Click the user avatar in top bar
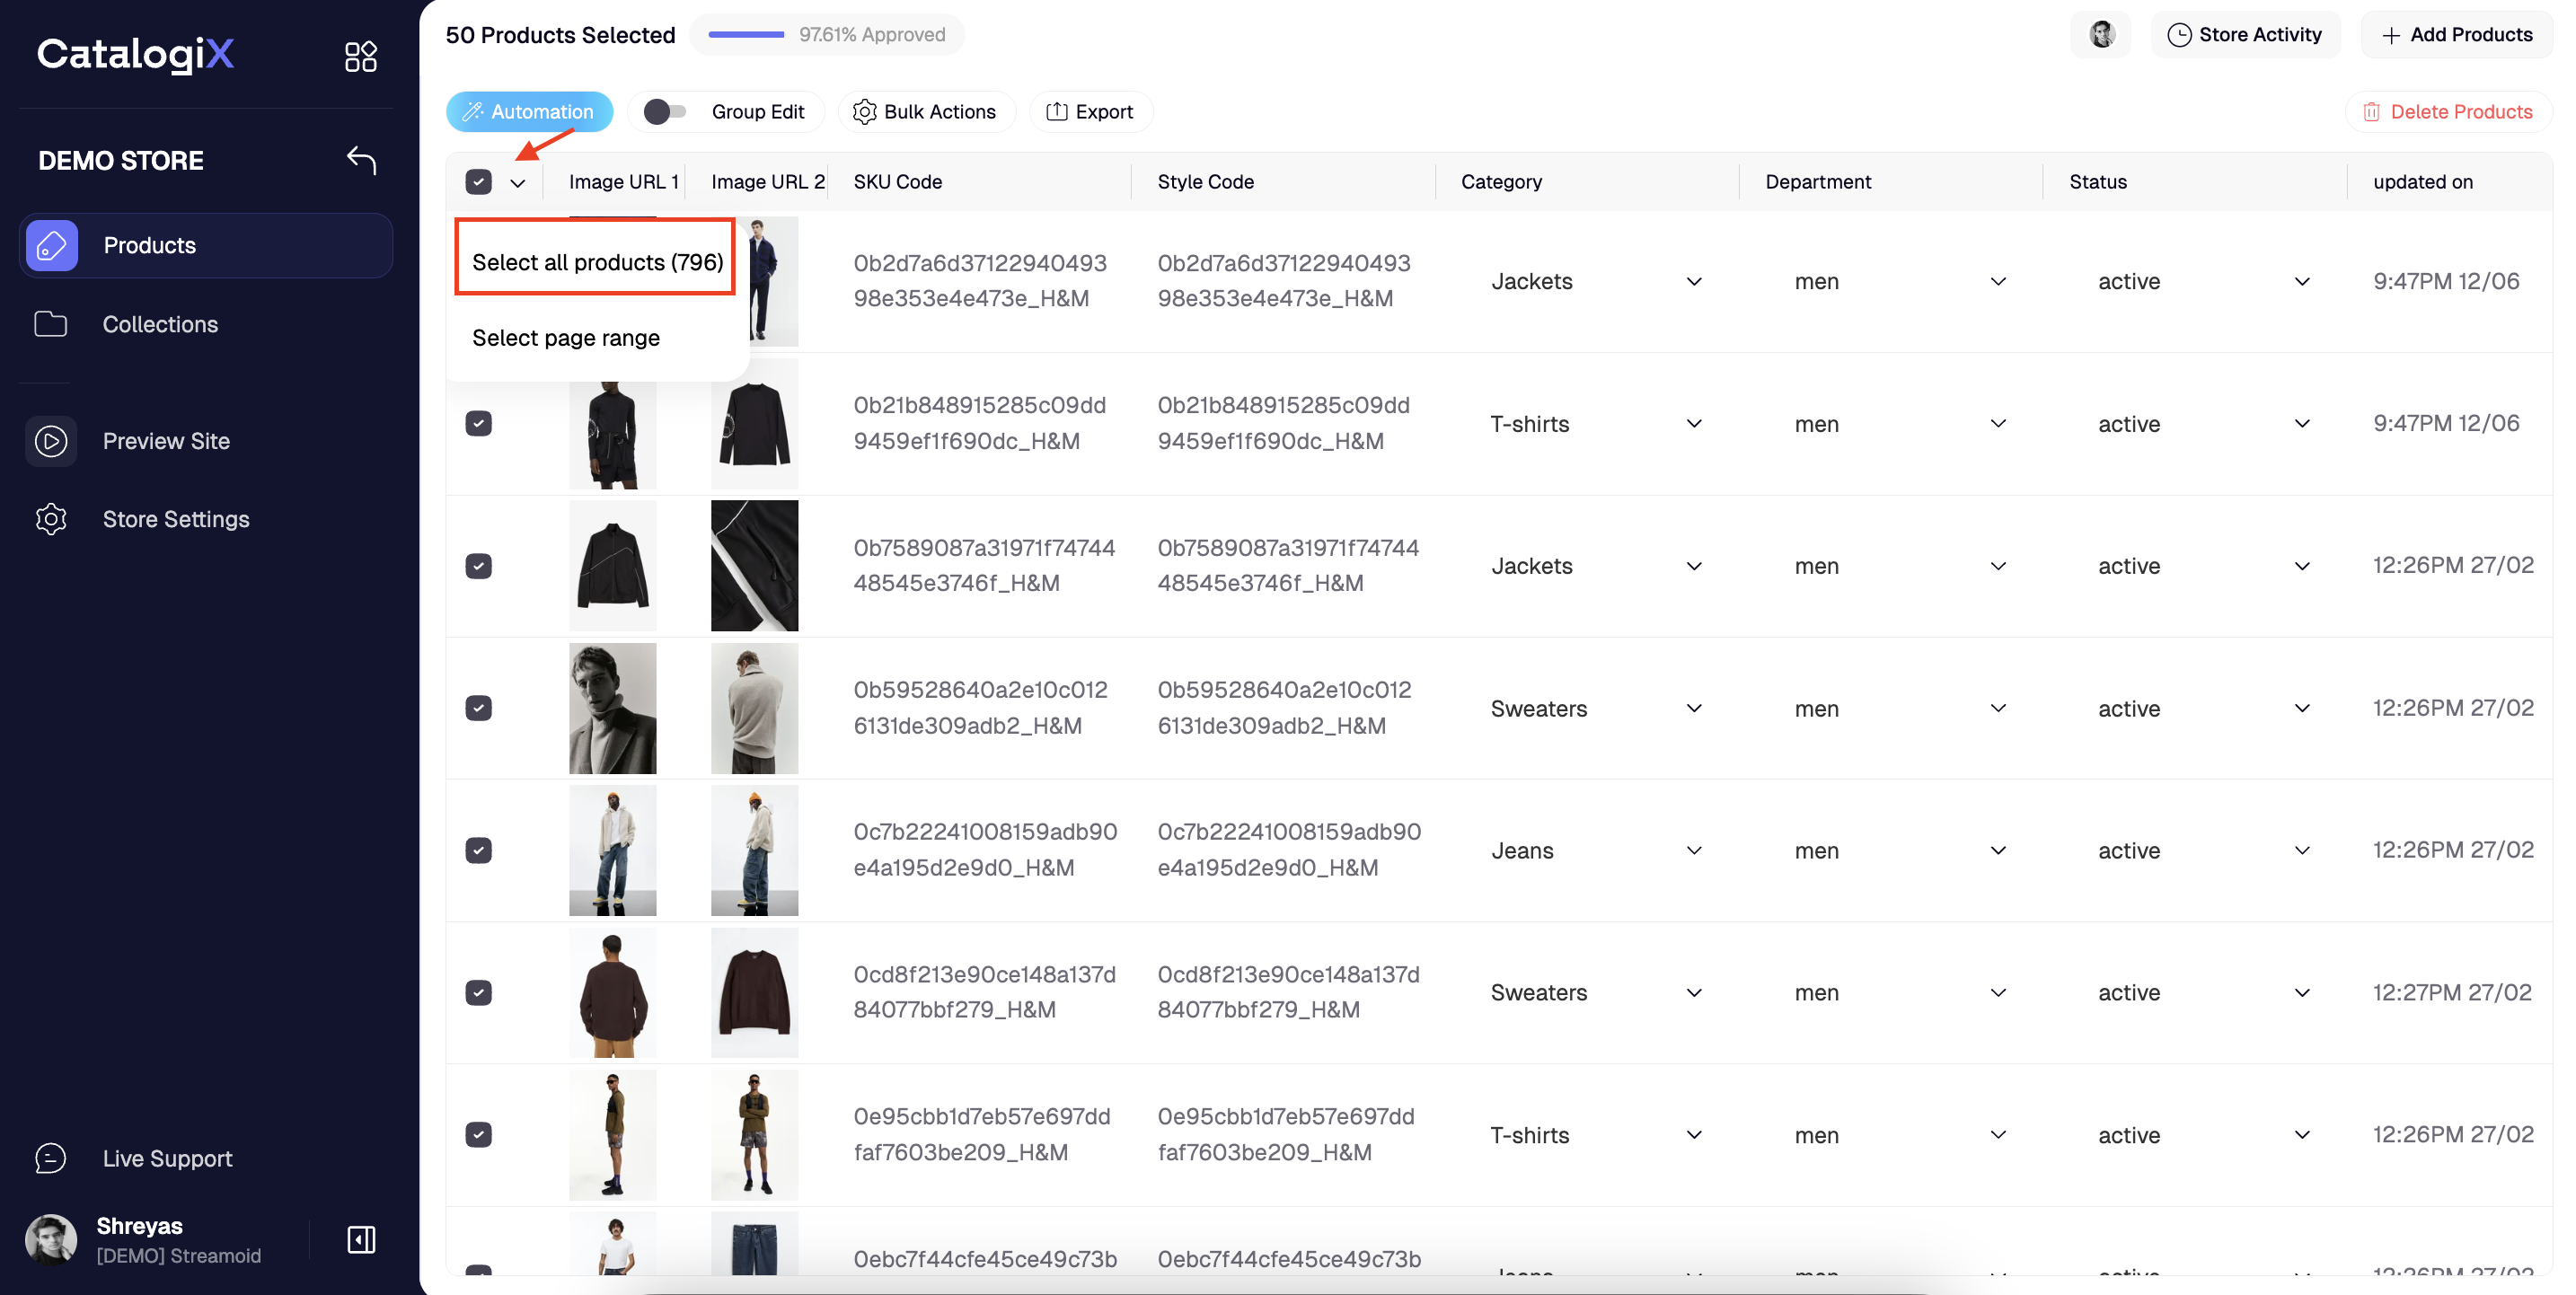2576x1295 pixels. pyautogui.click(x=2101, y=35)
